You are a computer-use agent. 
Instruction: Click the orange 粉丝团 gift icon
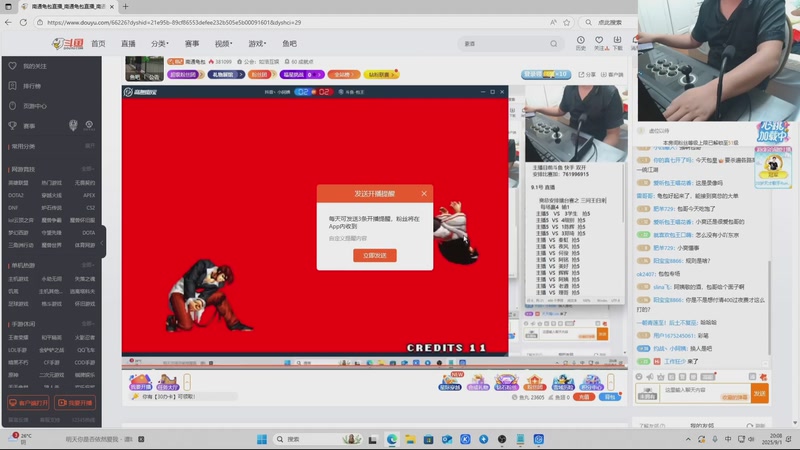(534, 382)
